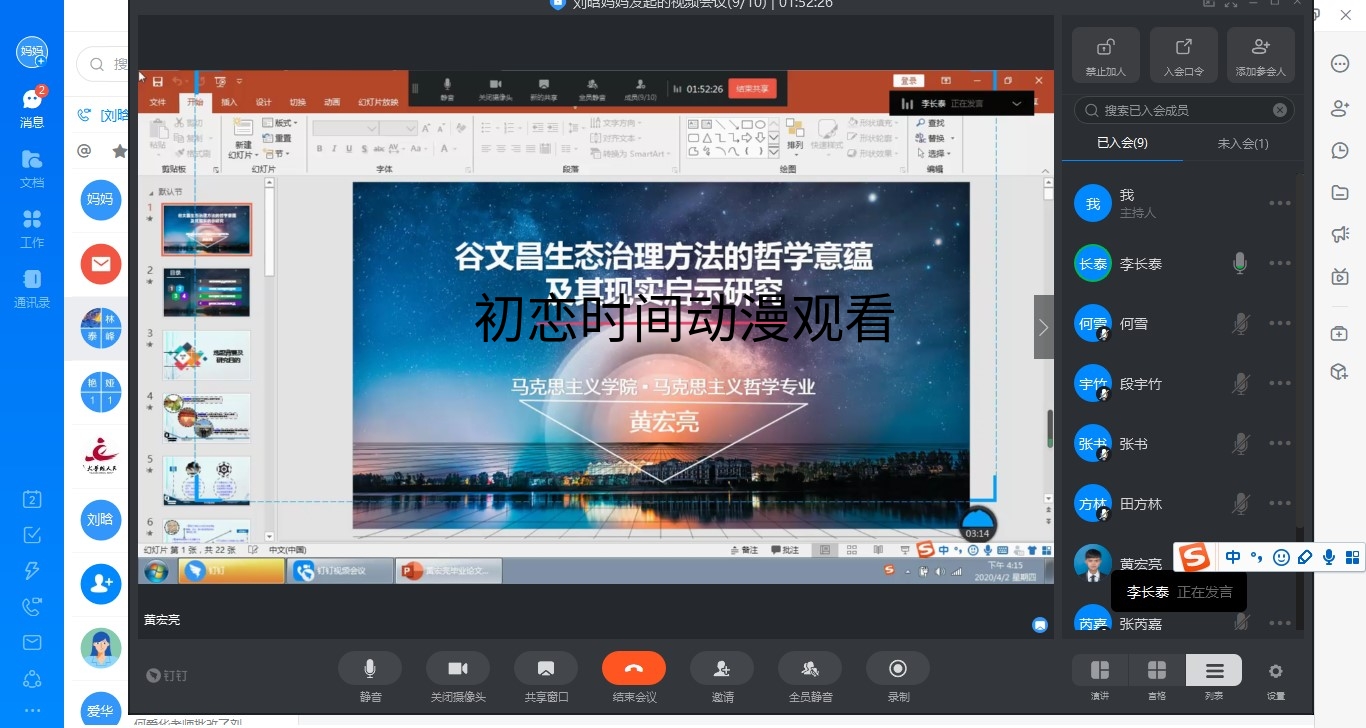
Task: Open to-do checkmark icon in sidebar
Action: (32, 535)
